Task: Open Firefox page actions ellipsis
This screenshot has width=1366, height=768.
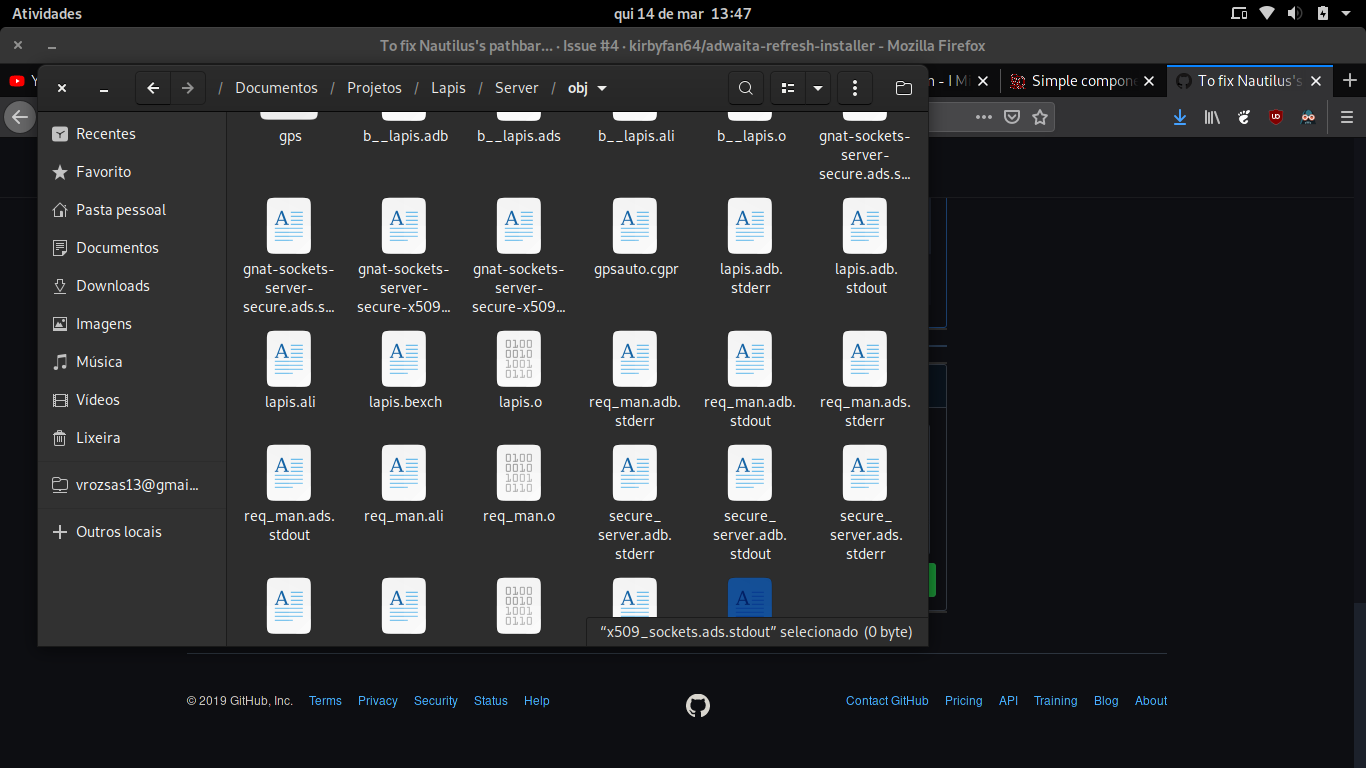Action: pos(984,117)
